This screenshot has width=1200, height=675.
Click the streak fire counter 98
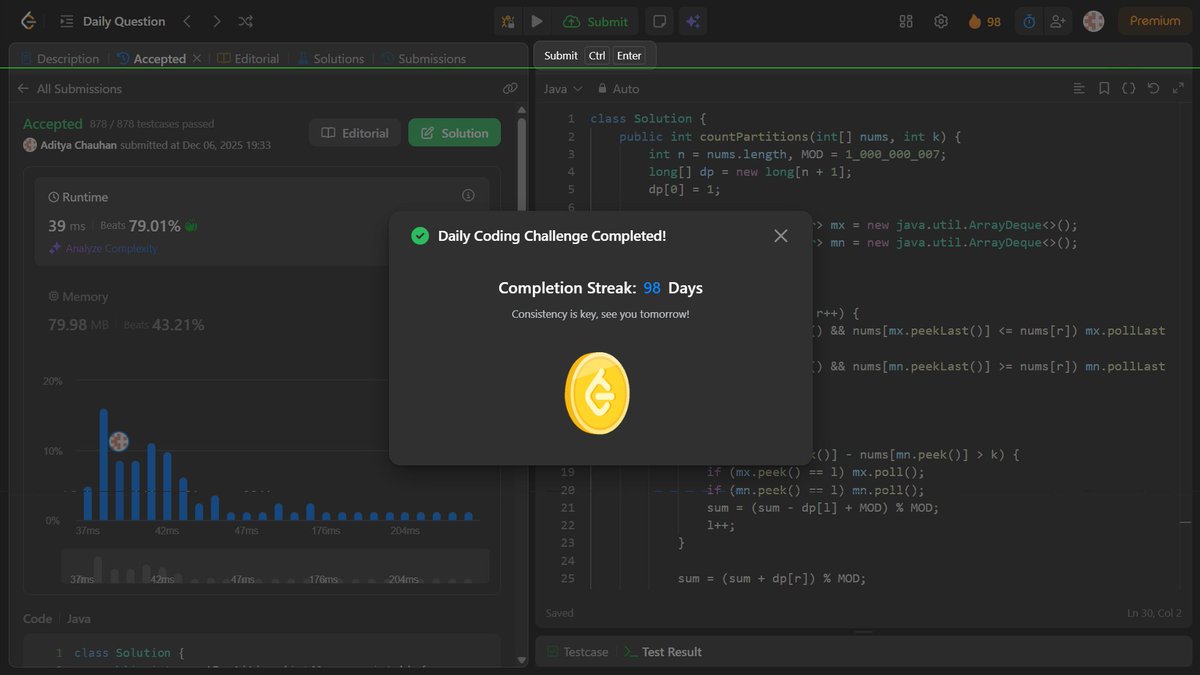985,21
